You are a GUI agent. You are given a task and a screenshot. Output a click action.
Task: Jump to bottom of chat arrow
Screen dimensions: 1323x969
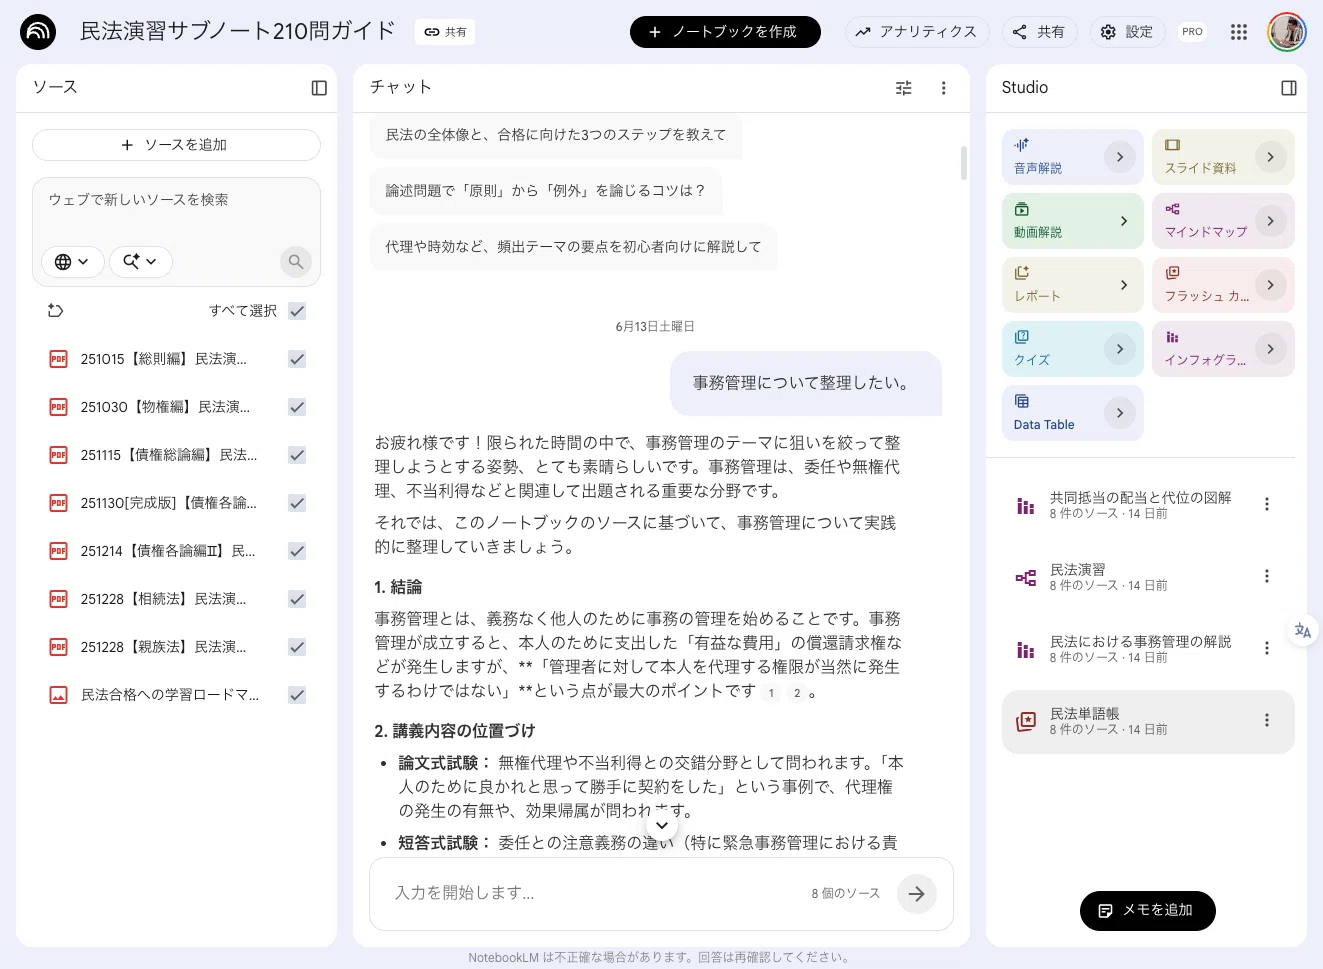click(x=662, y=825)
